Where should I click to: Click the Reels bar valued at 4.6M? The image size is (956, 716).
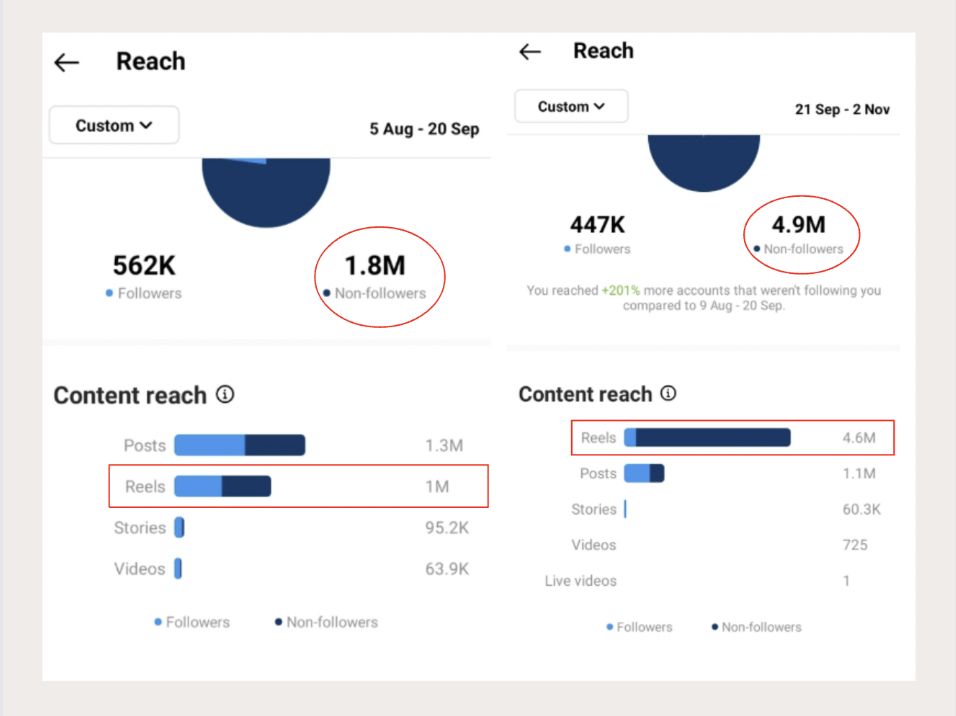coord(707,437)
